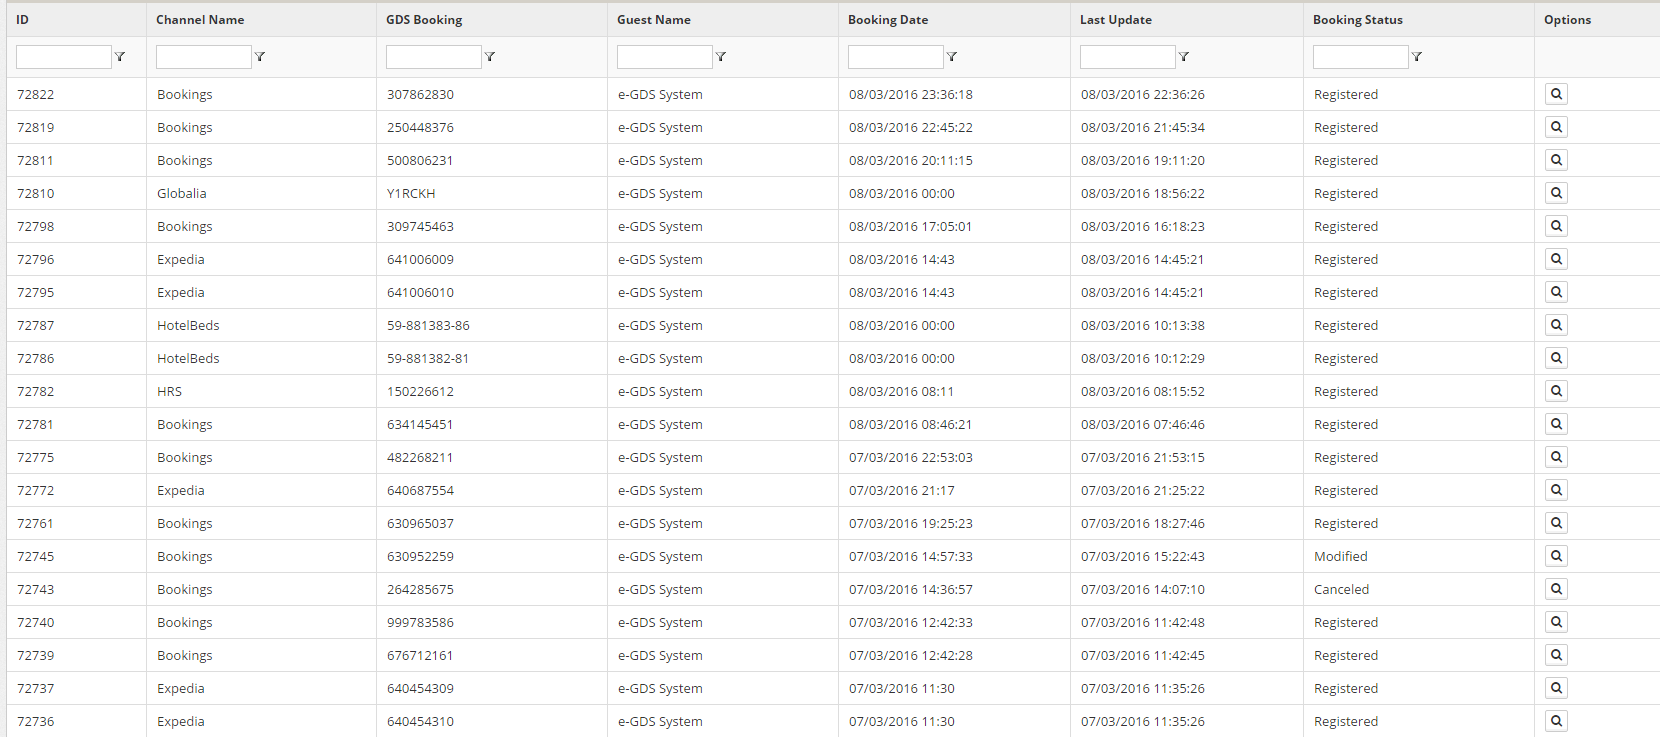Open the GDS Booking filter funnel
Screen dimensions: 1660x737
click(x=490, y=57)
